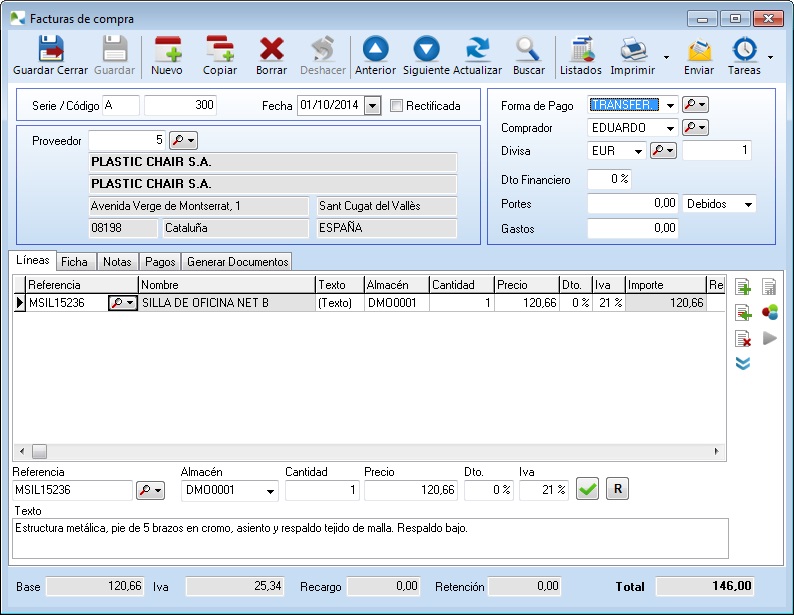The height and width of the screenshot is (615, 794).
Task: Expand the Divisa EUR dropdown
Action: tap(638, 151)
